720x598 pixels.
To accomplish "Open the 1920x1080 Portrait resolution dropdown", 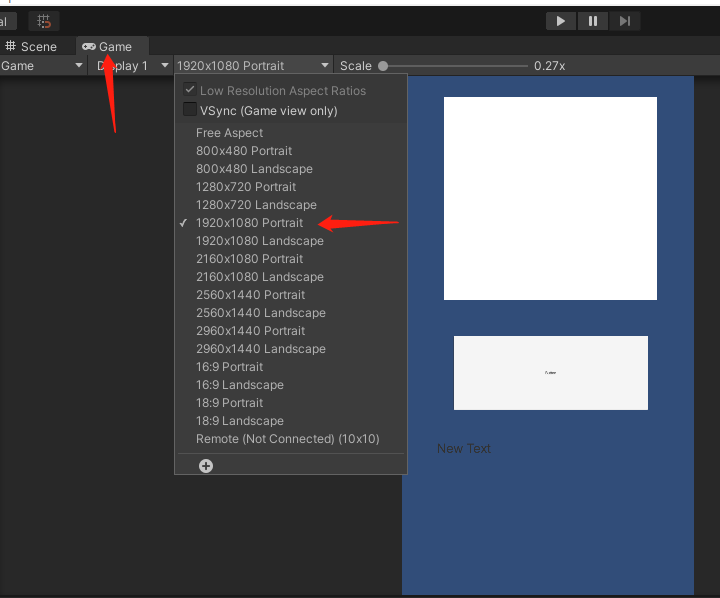I will click(253, 66).
